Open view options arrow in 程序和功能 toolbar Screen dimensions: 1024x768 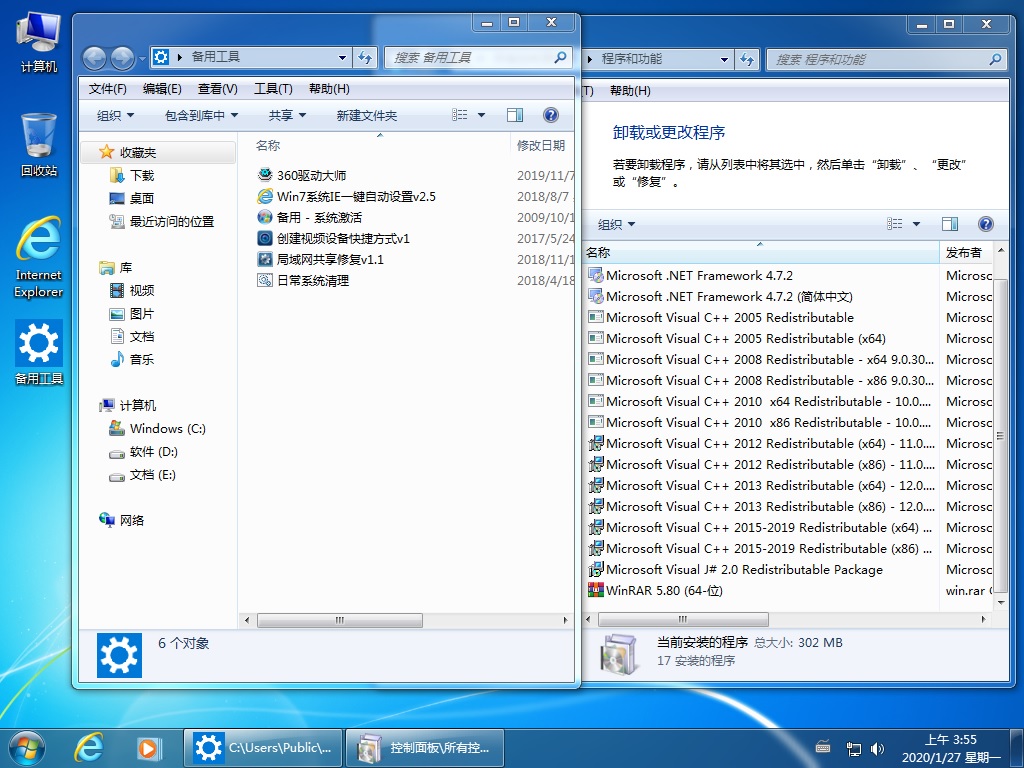(x=916, y=224)
